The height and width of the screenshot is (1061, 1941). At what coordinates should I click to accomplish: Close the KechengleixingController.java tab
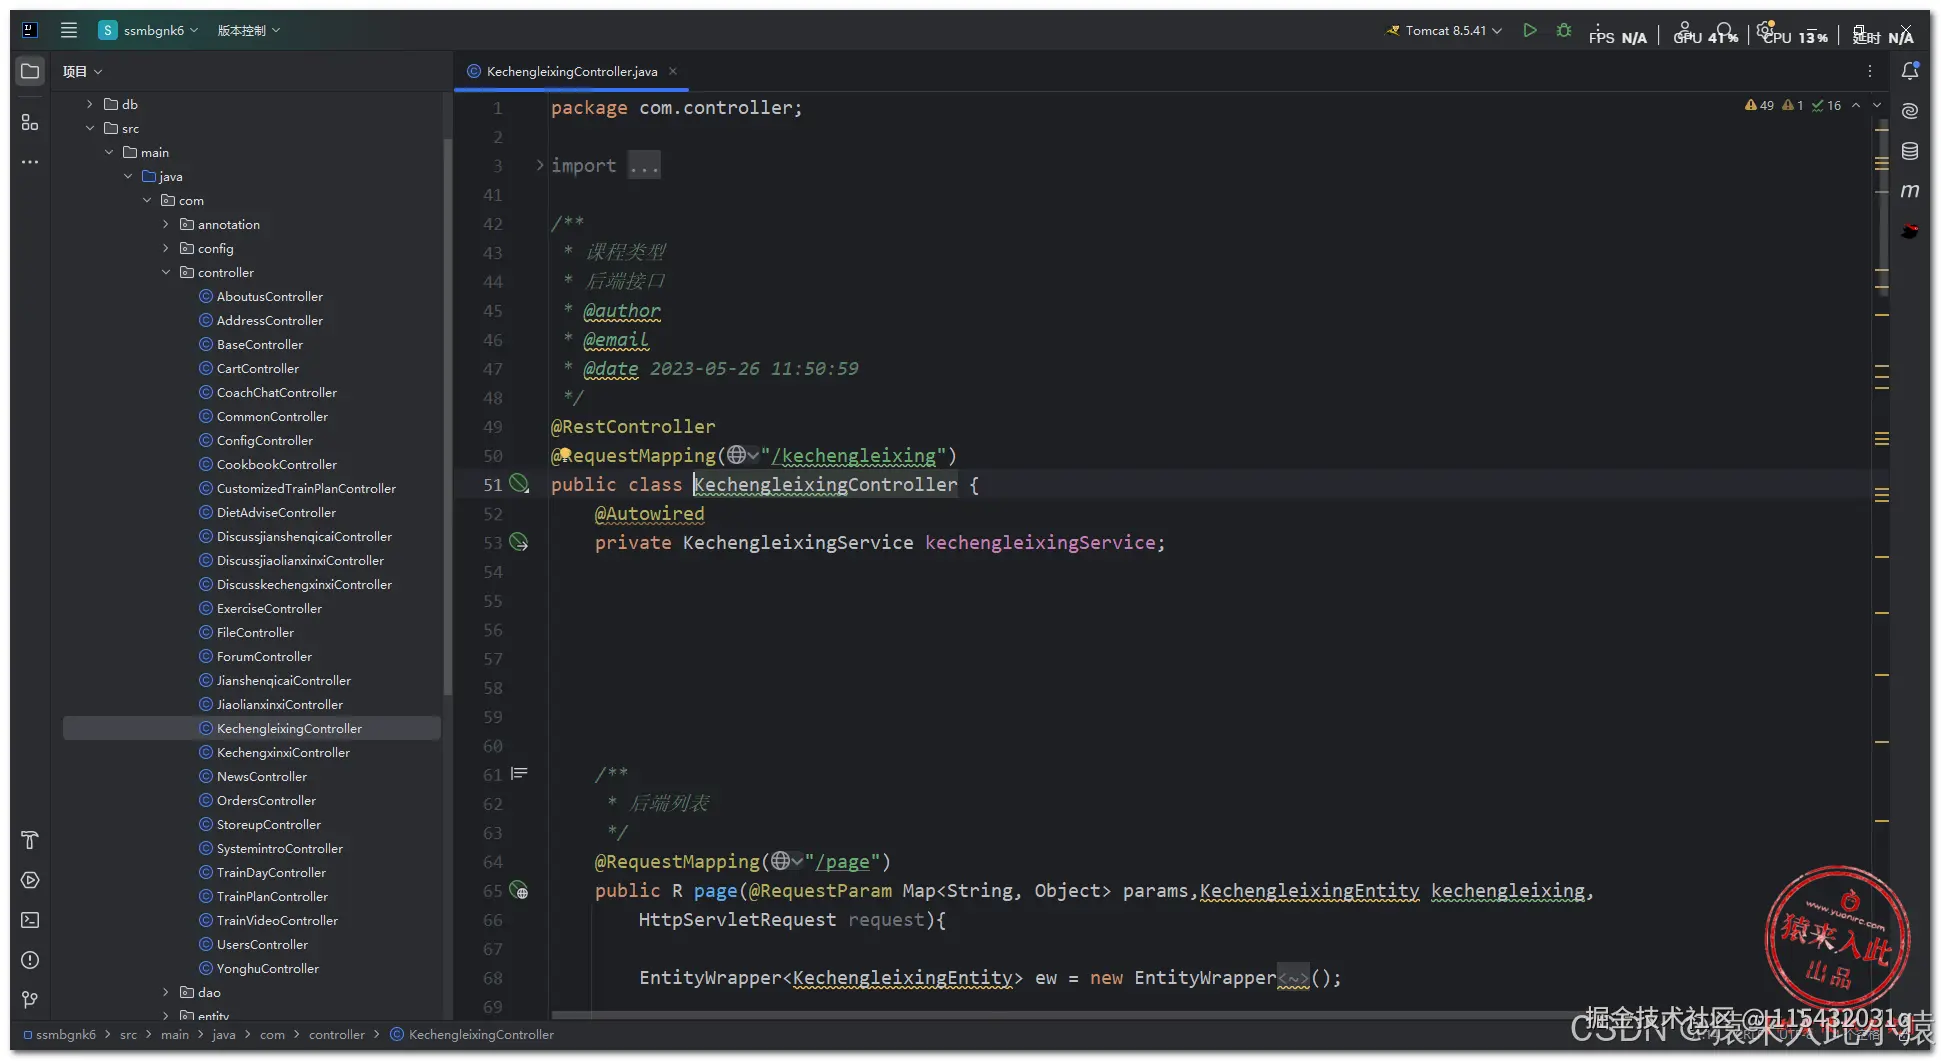673,71
